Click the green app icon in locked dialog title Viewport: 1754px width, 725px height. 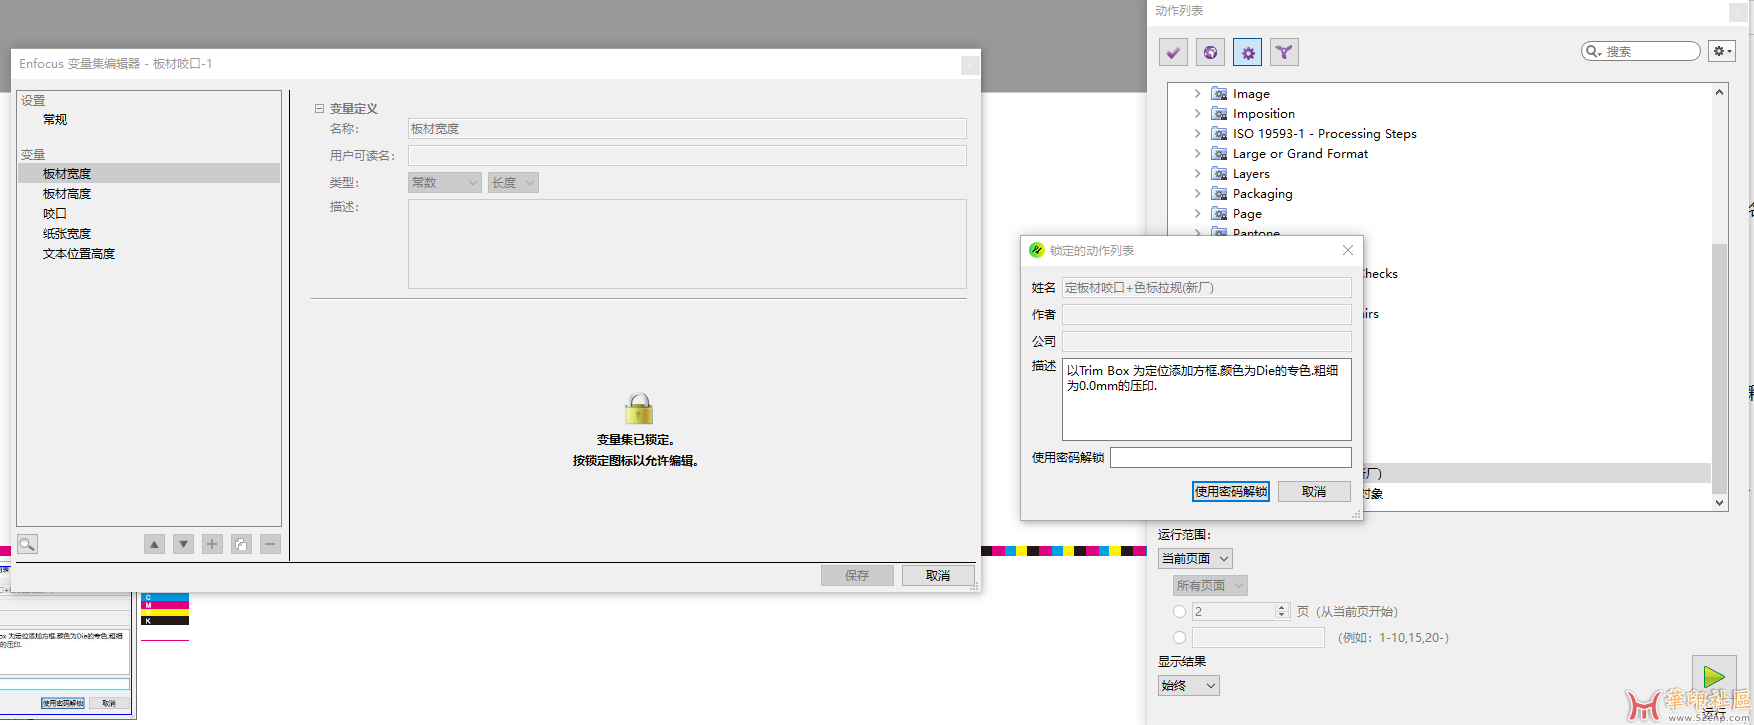coord(1037,250)
